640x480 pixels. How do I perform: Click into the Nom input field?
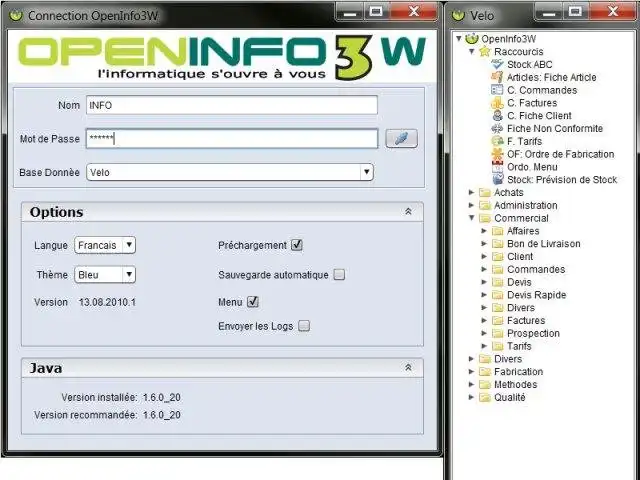(231, 105)
